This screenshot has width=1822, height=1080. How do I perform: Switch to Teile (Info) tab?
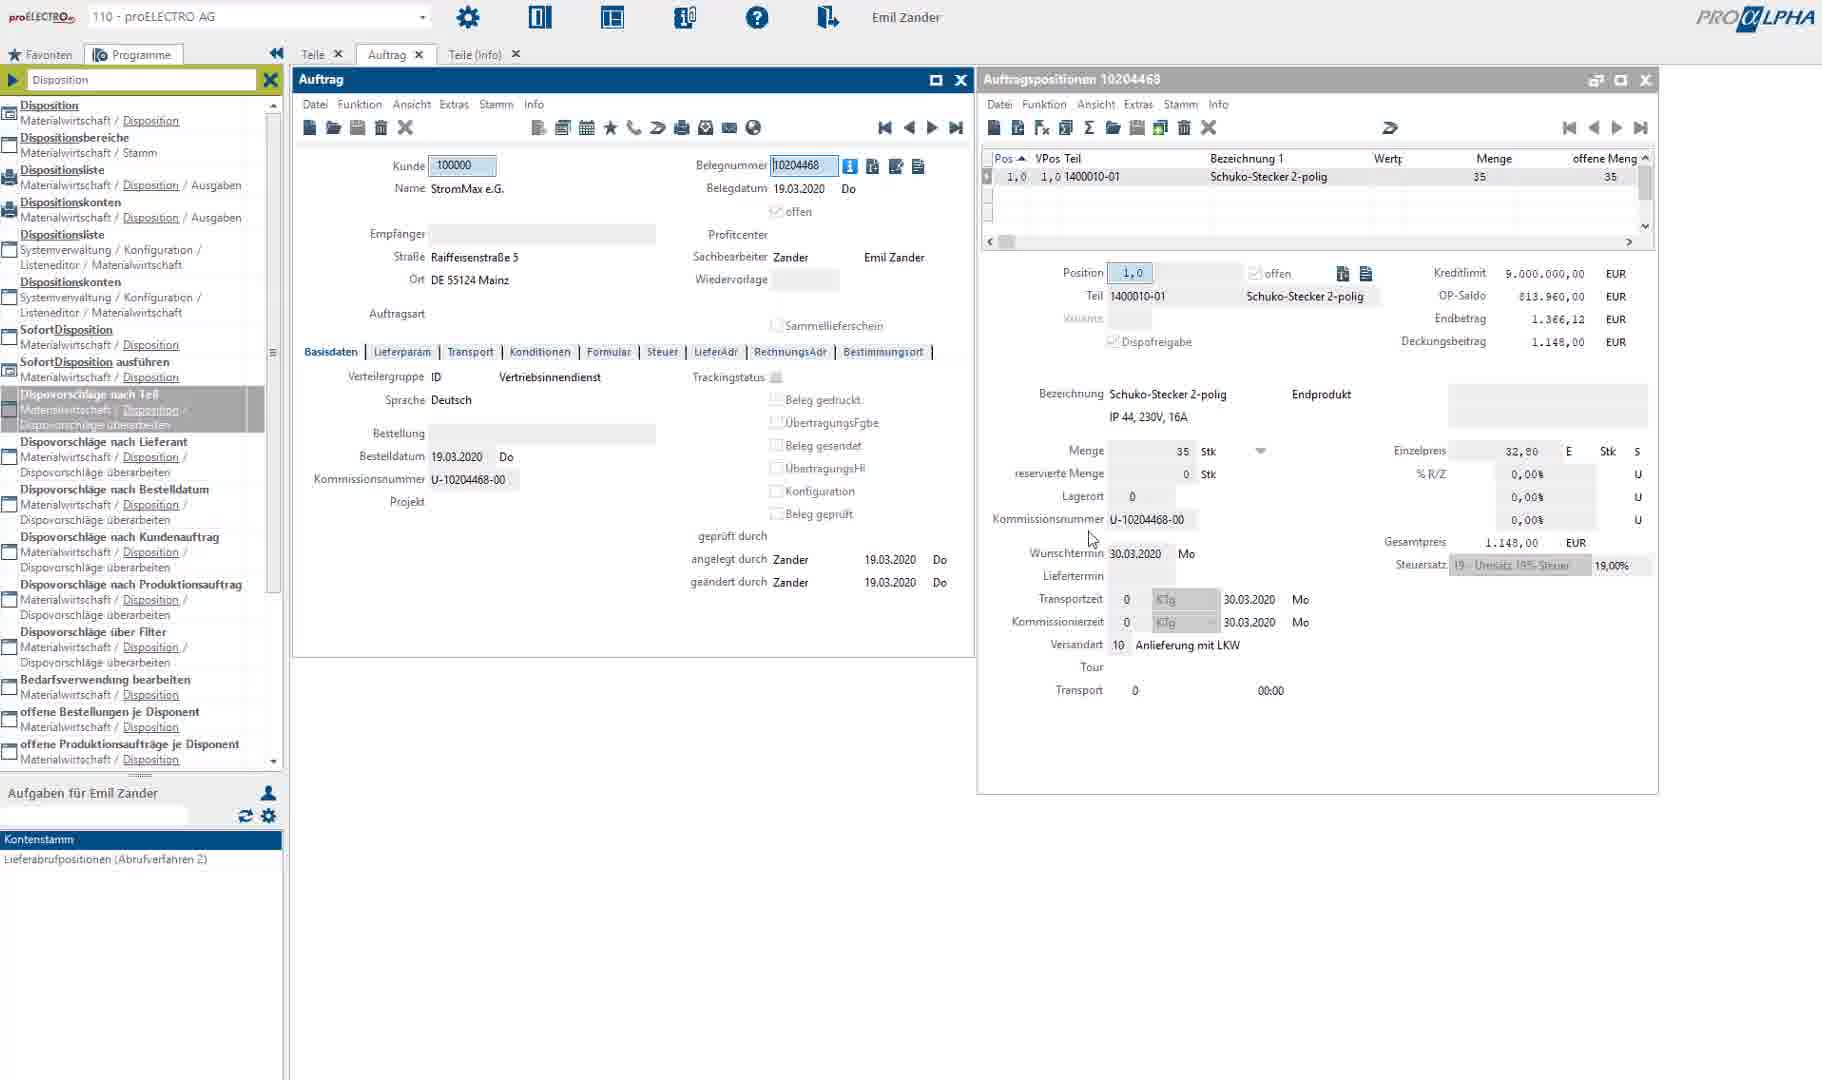coord(475,55)
